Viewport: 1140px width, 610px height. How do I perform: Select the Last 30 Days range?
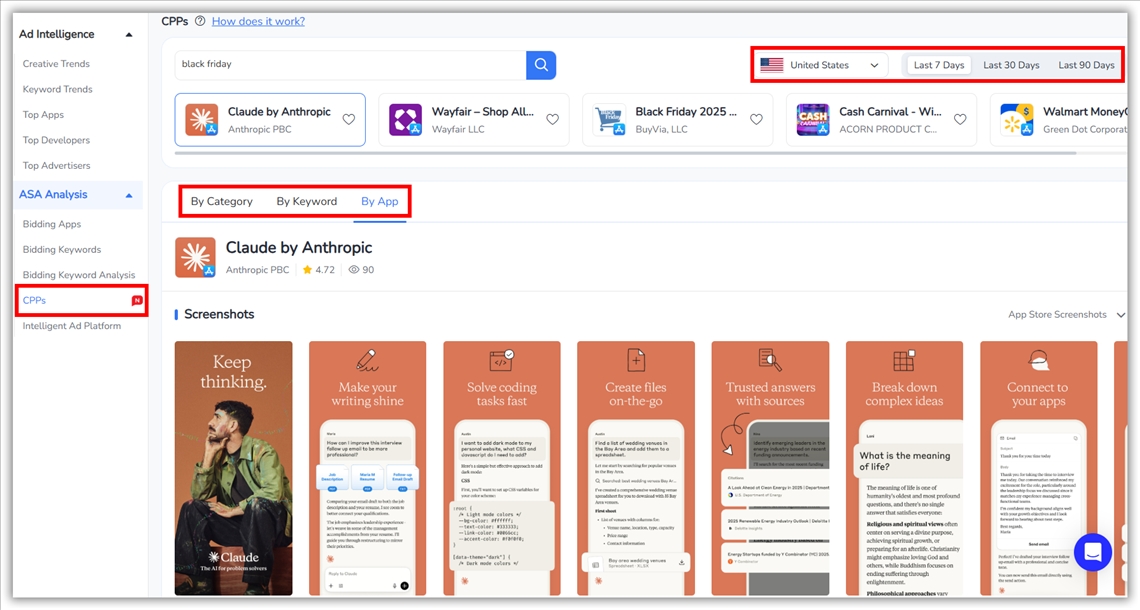coord(1011,65)
